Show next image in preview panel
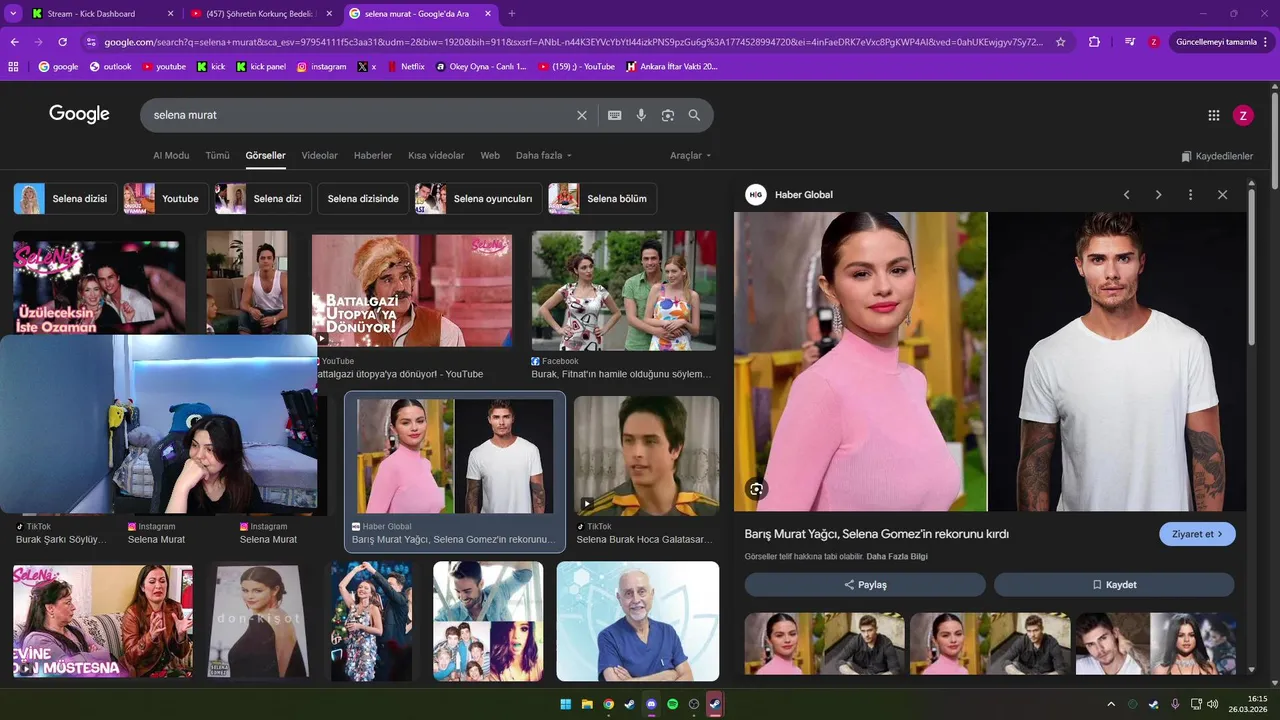 (1159, 195)
